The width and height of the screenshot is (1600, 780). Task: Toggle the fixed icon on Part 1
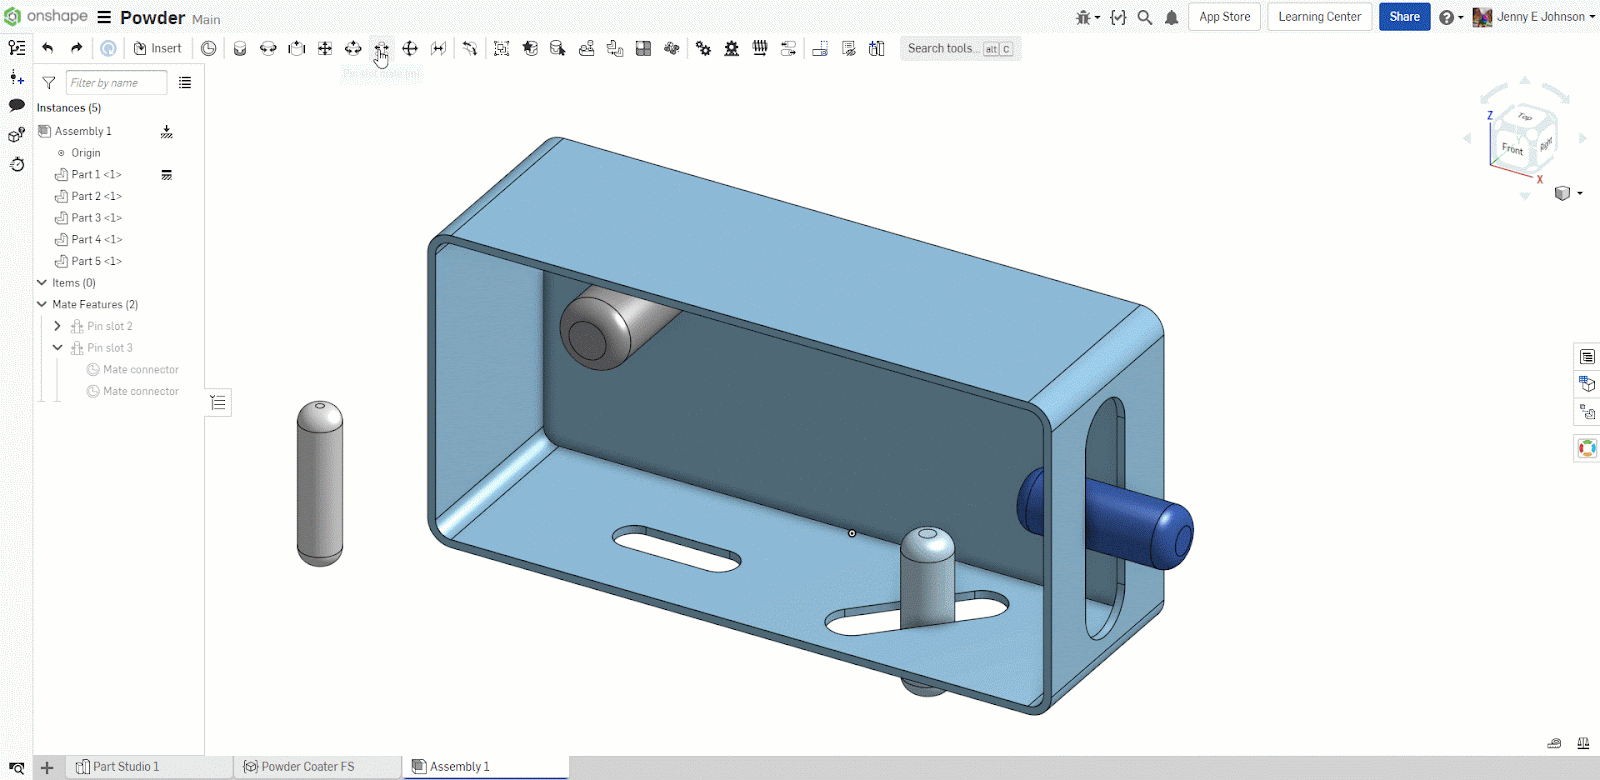tap(166, 175)
